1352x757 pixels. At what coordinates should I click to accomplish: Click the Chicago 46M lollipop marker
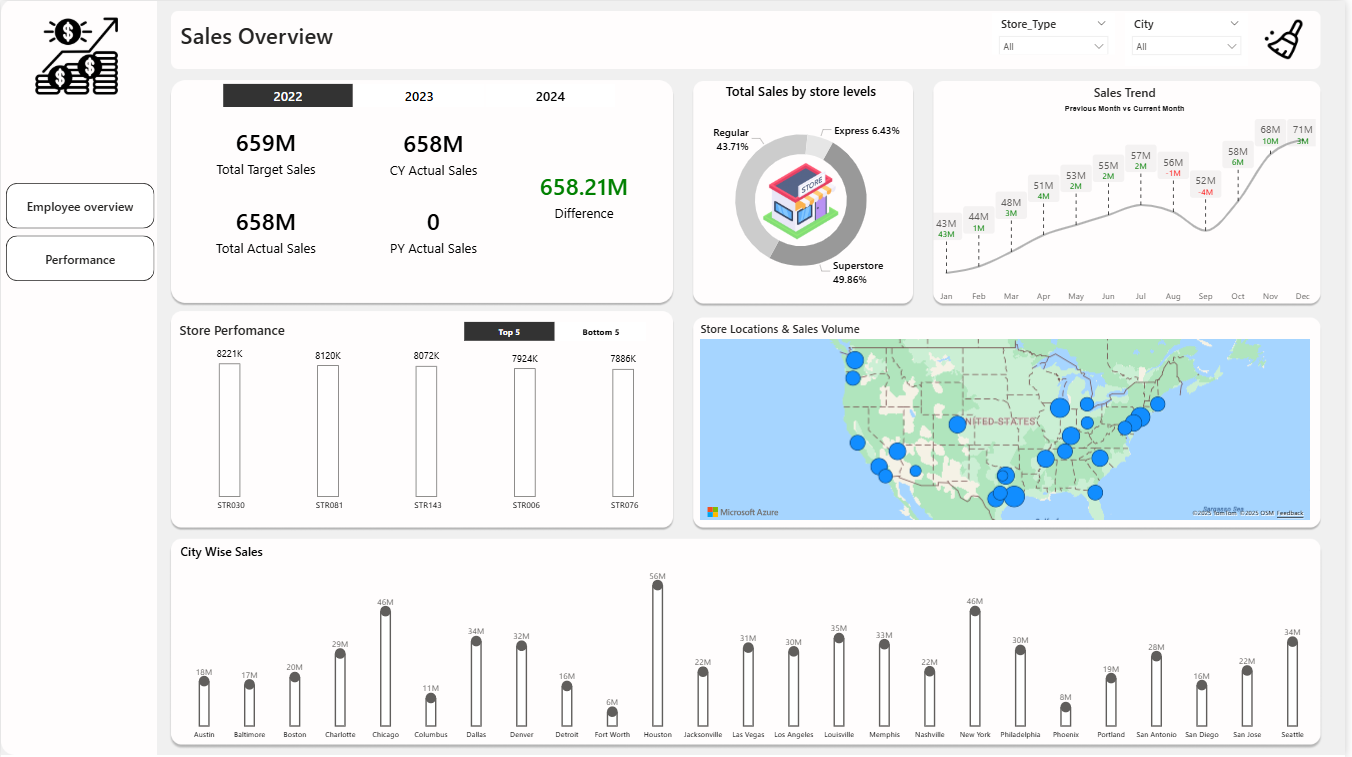[x=385, y=611]
